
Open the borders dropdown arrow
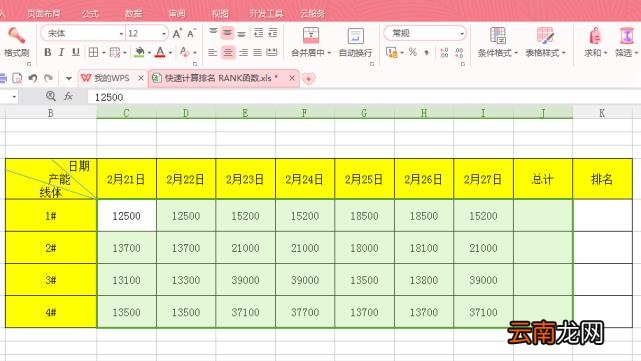tap(104, 53)
